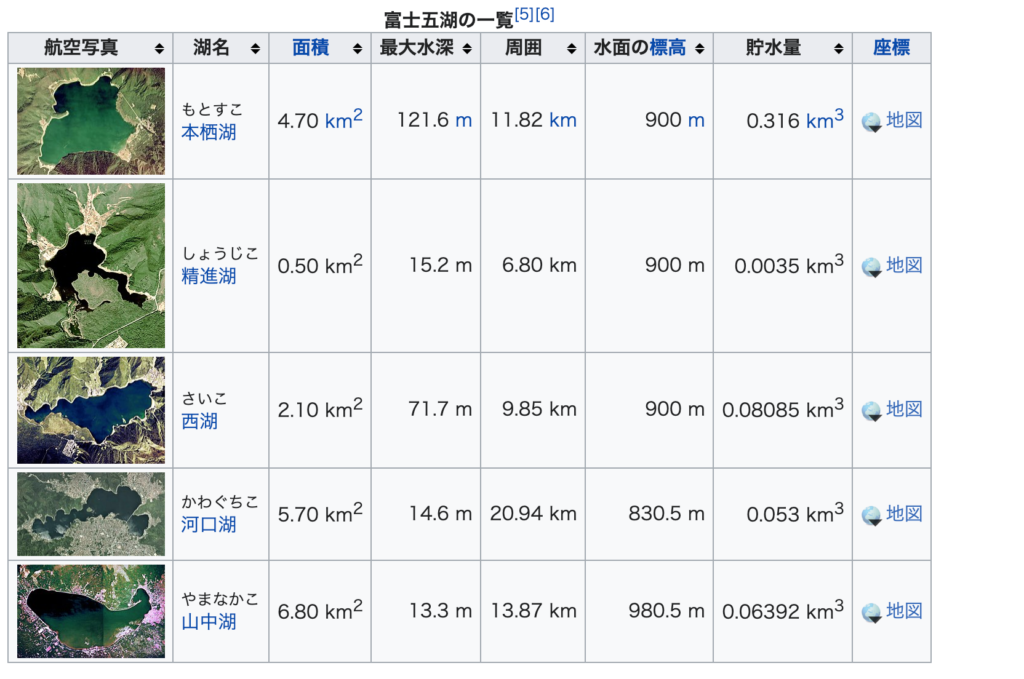Open the 河口湖 lake article link

209,524
